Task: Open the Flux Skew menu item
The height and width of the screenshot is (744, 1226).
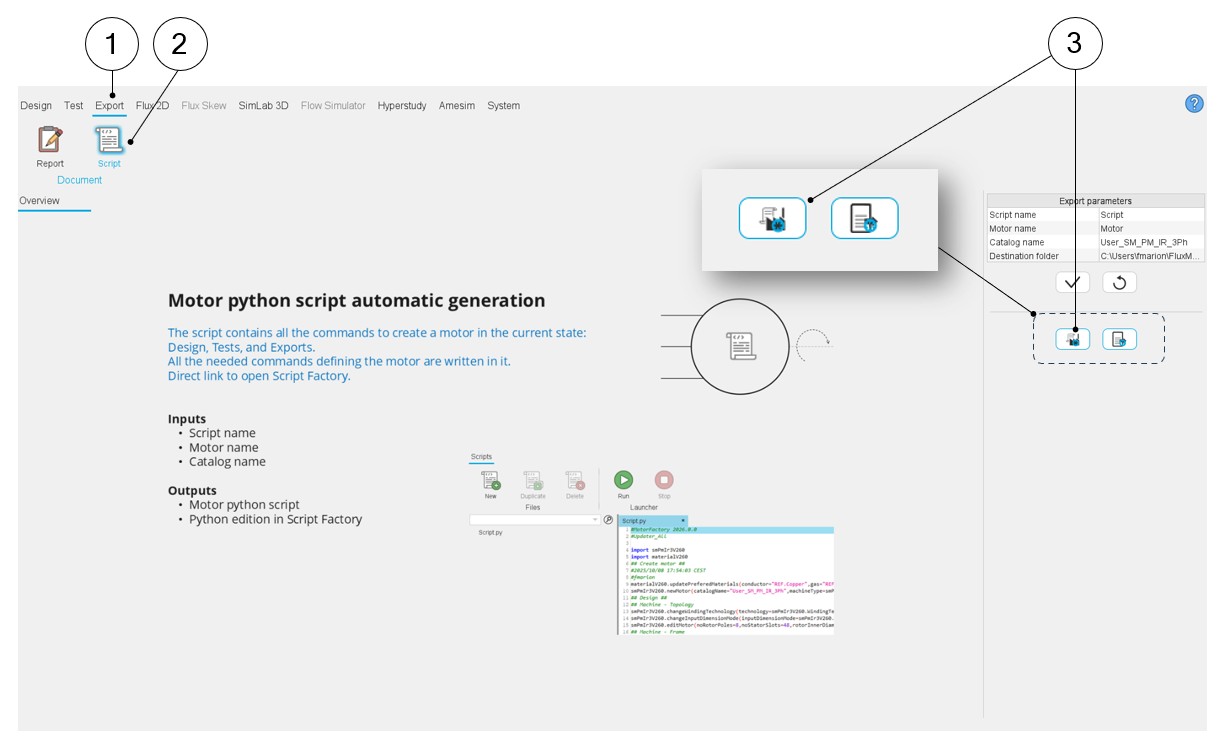Action: (x=204, y=106)
